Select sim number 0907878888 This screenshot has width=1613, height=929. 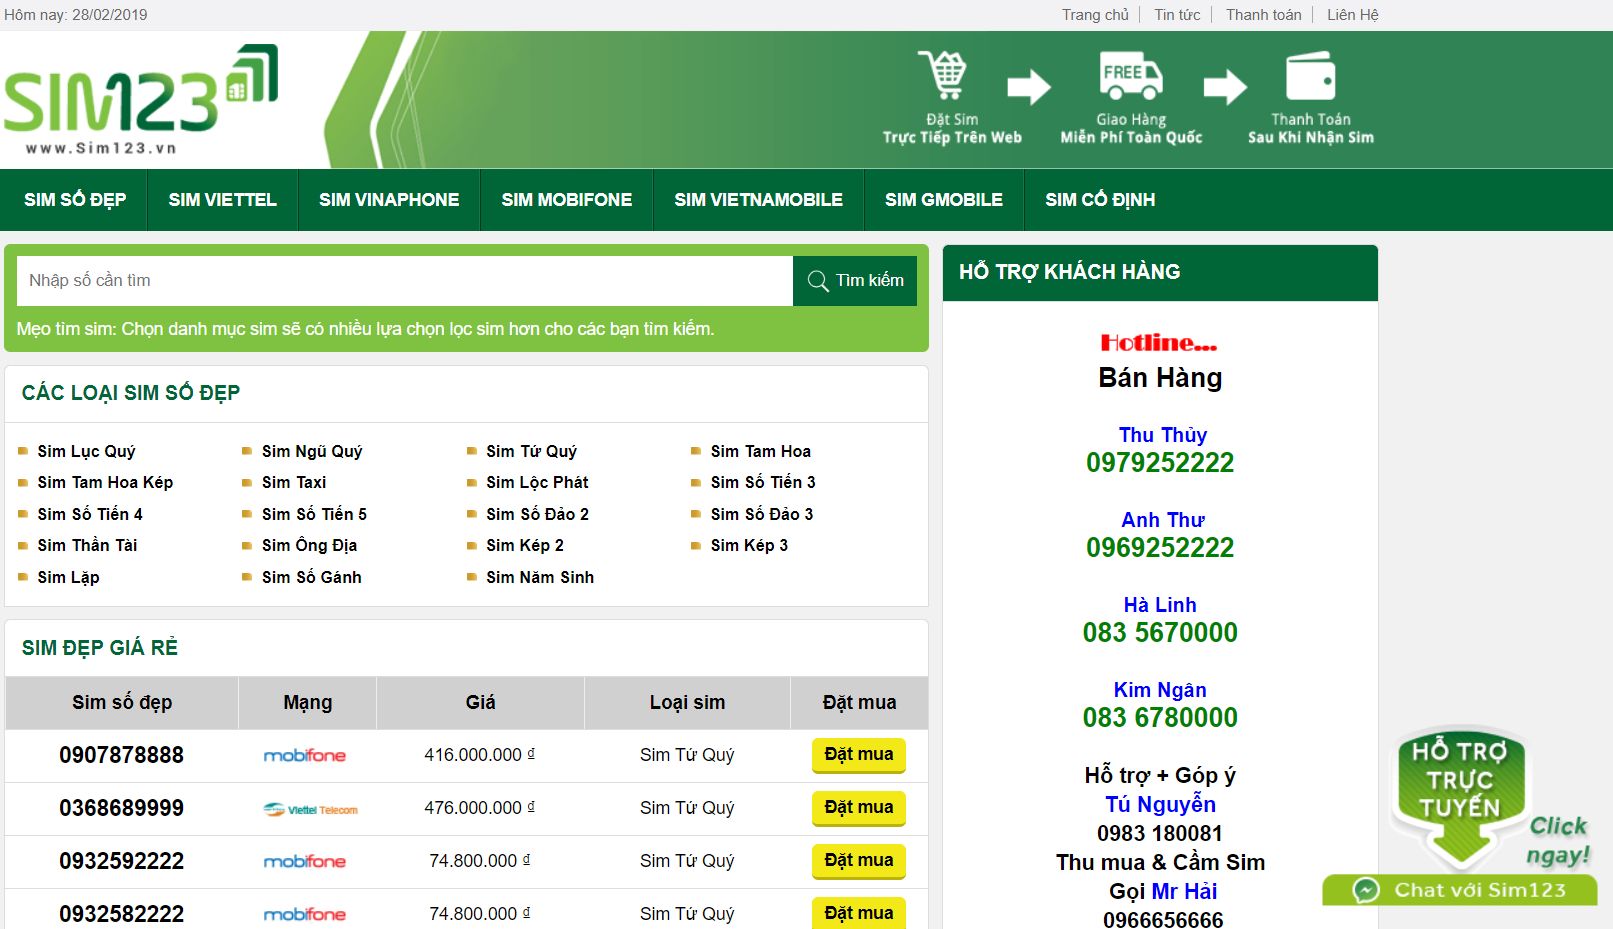121,756
